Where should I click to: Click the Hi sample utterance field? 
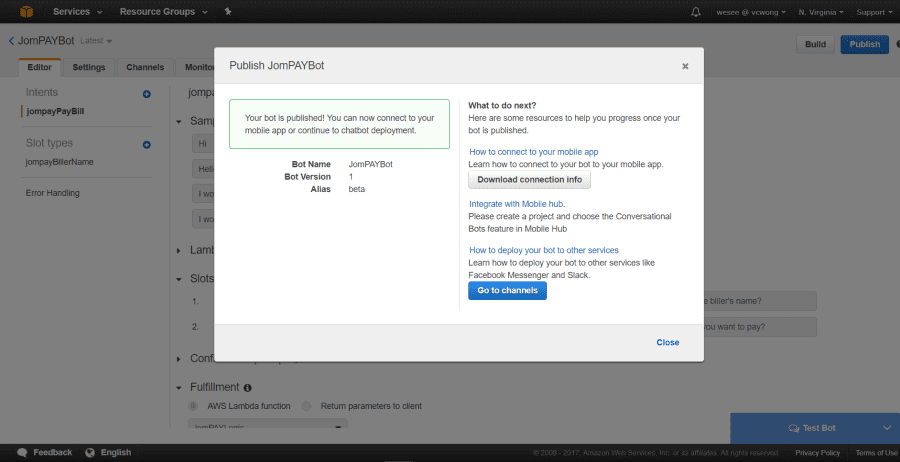point(203,143)
